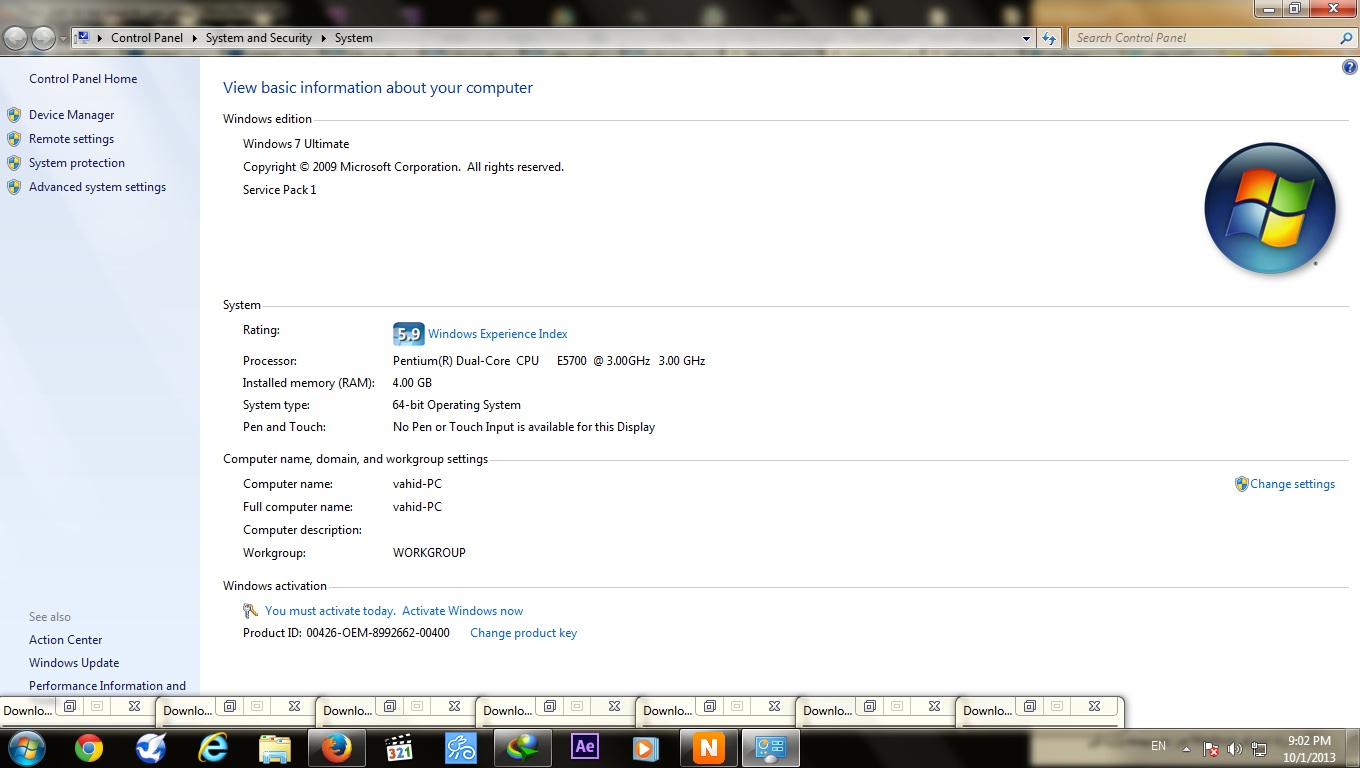Screen dimensions: 1360x768
Task: Open Performance Information and Tools link
Action: (107, 686)
